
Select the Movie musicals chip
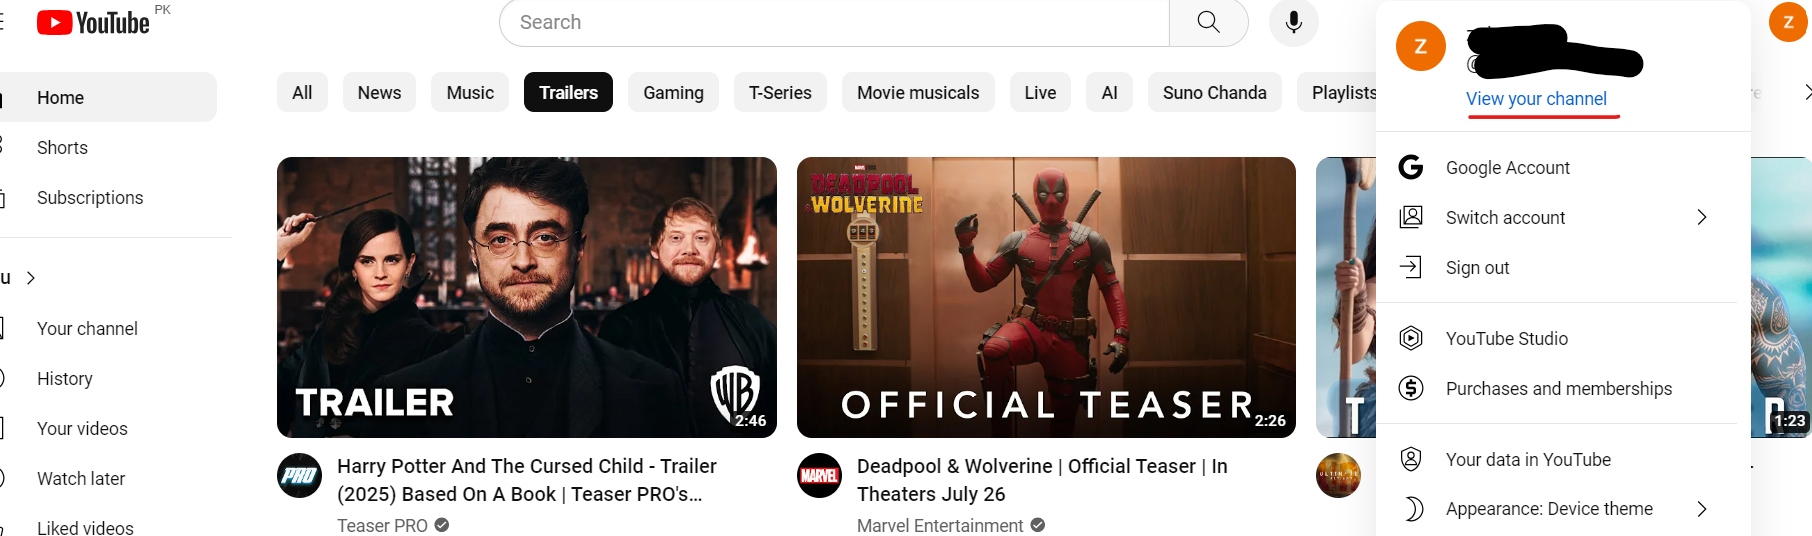(x=918, y=92)
